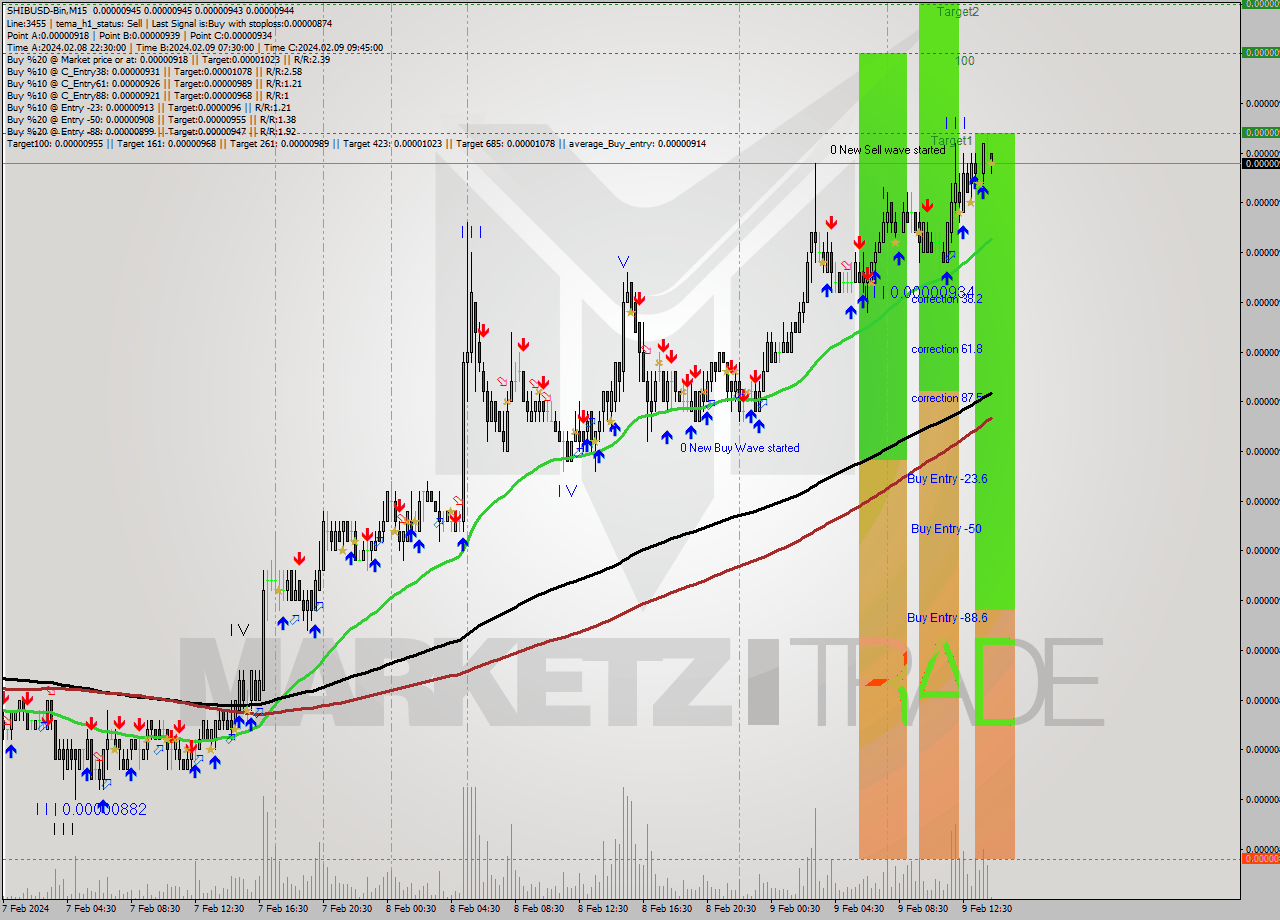This screenshot has height=920, width=1280.
Task: Select the 'Buy %20 @ Entry -88' line
Action: point(152,131)
